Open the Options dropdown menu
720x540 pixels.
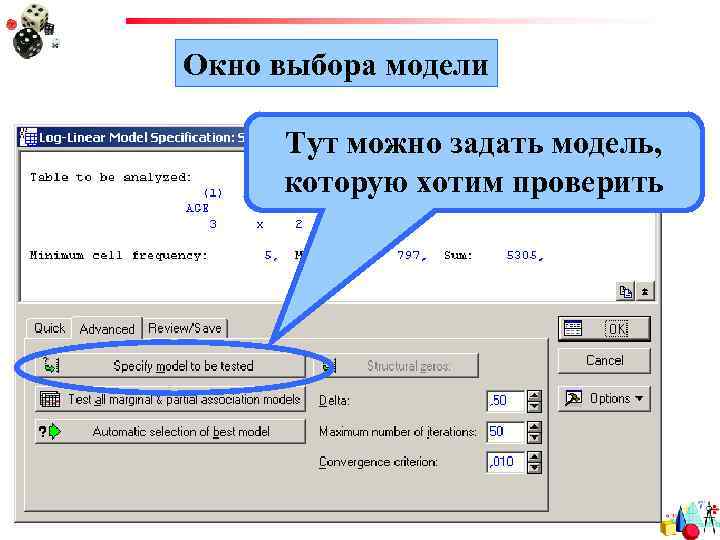[604, 399]
